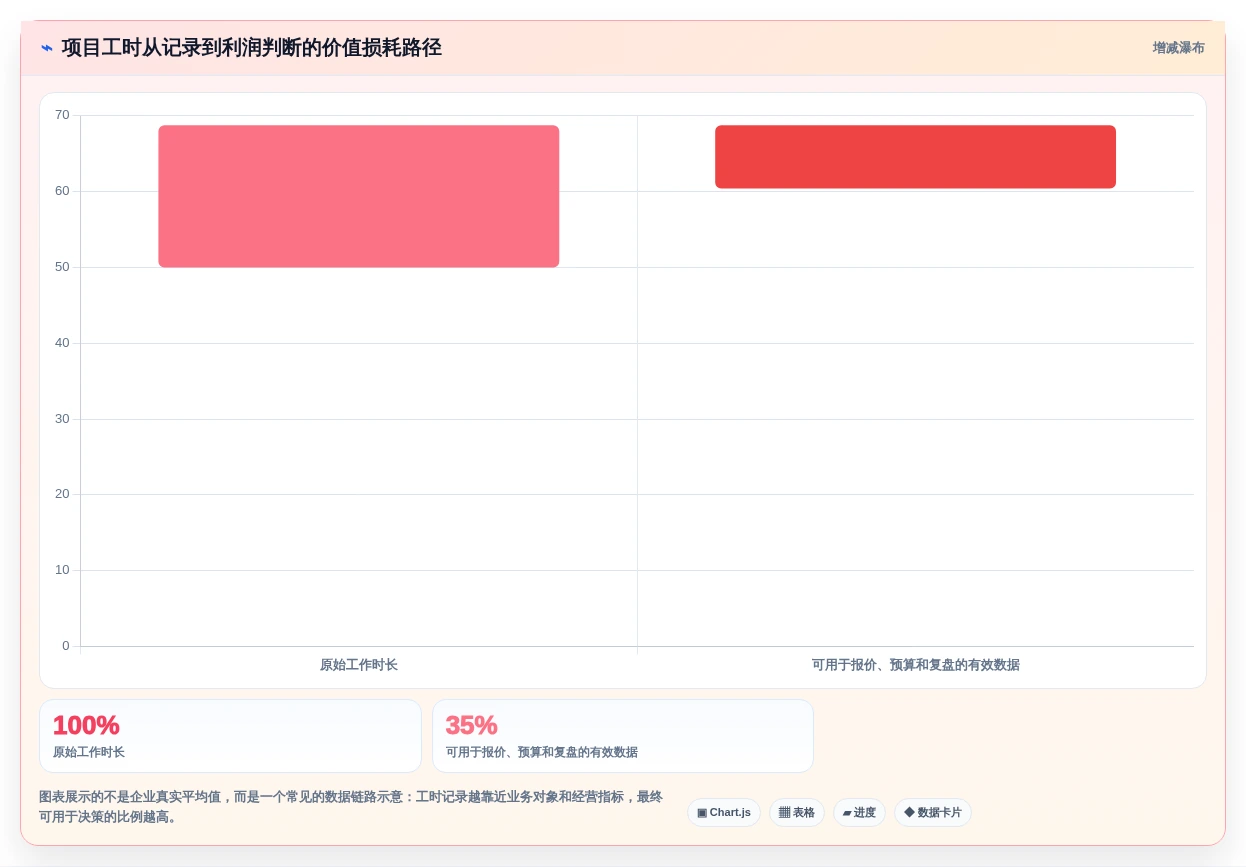Click the y-axis value 20
The width and height of the screenshot is (1246, 867).
tap(62, 494)
